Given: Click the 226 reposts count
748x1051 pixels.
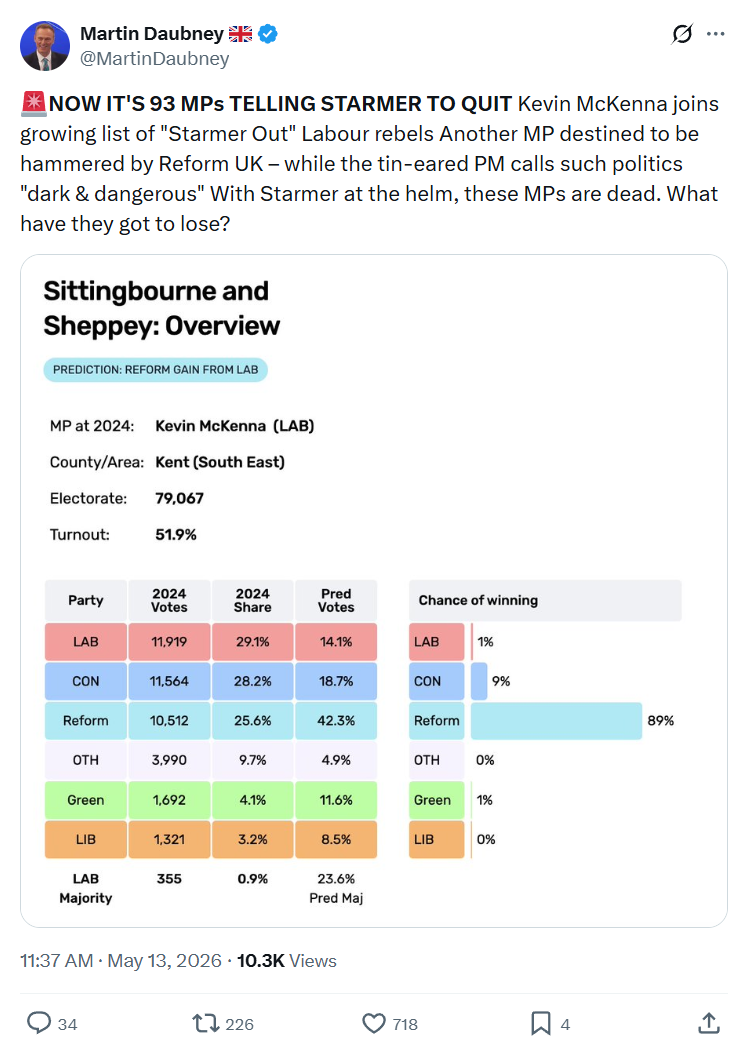Looking at the screenshot, I should pyautogui.click(x=239, y=1024).
